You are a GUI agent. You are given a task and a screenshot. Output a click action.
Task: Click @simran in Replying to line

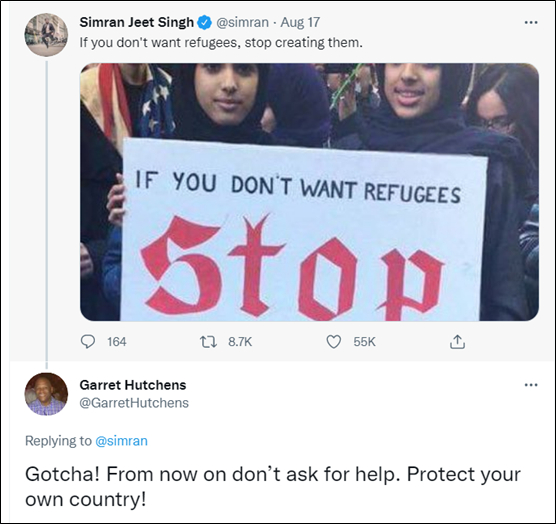(122, 441)
